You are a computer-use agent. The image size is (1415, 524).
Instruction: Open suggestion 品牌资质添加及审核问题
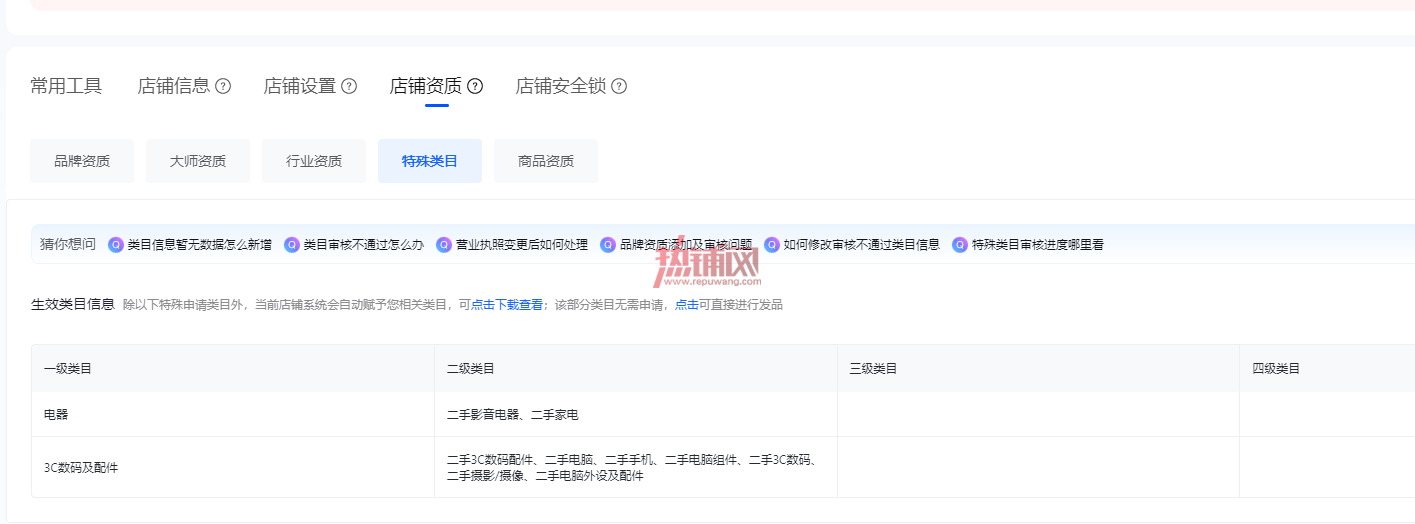686,244
